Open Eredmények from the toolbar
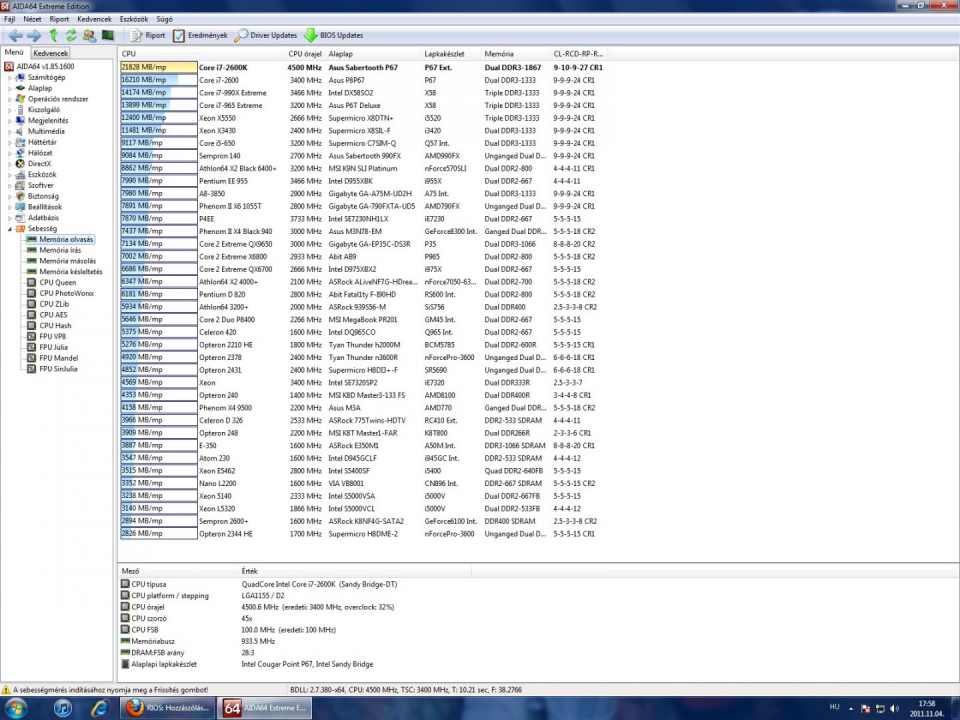This screenshot has height=720, width=960. (x=200, y=36)
